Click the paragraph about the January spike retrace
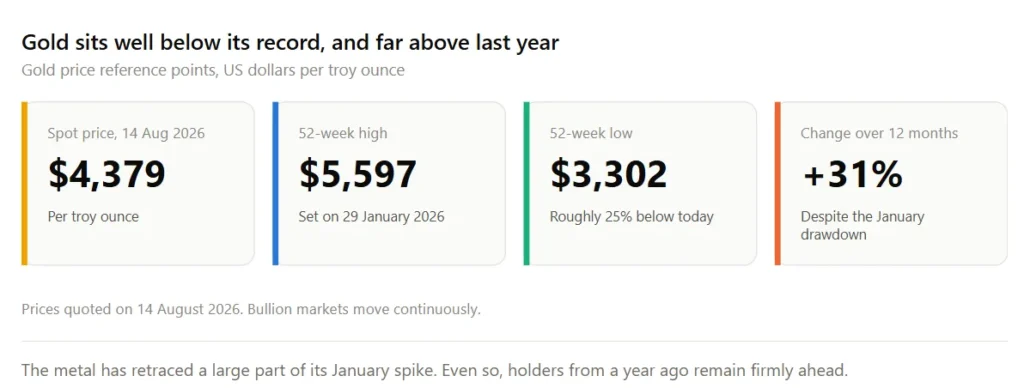 coord(434,370)
